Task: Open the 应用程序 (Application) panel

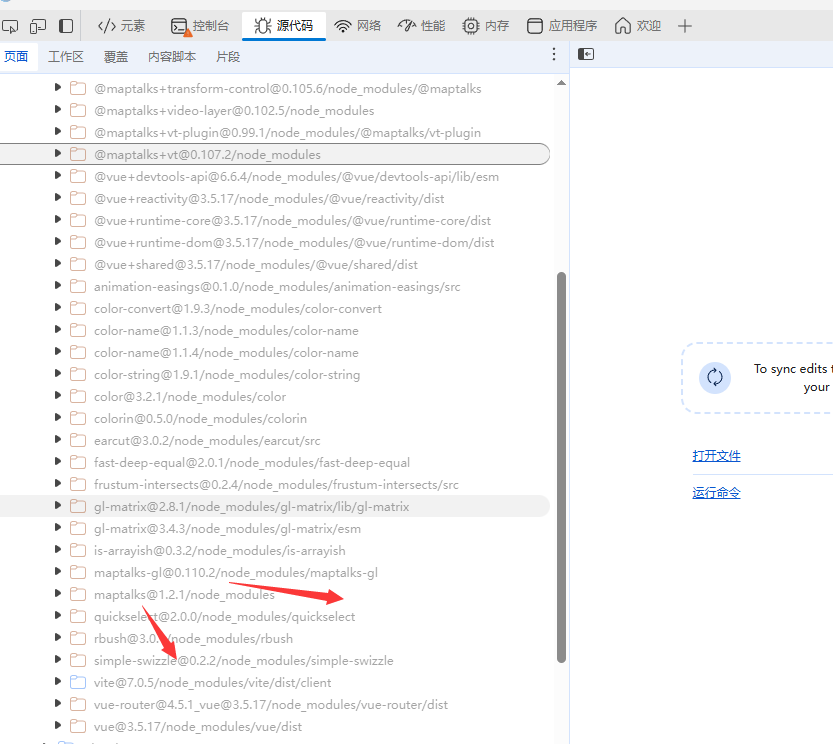Action: (562, 26)
